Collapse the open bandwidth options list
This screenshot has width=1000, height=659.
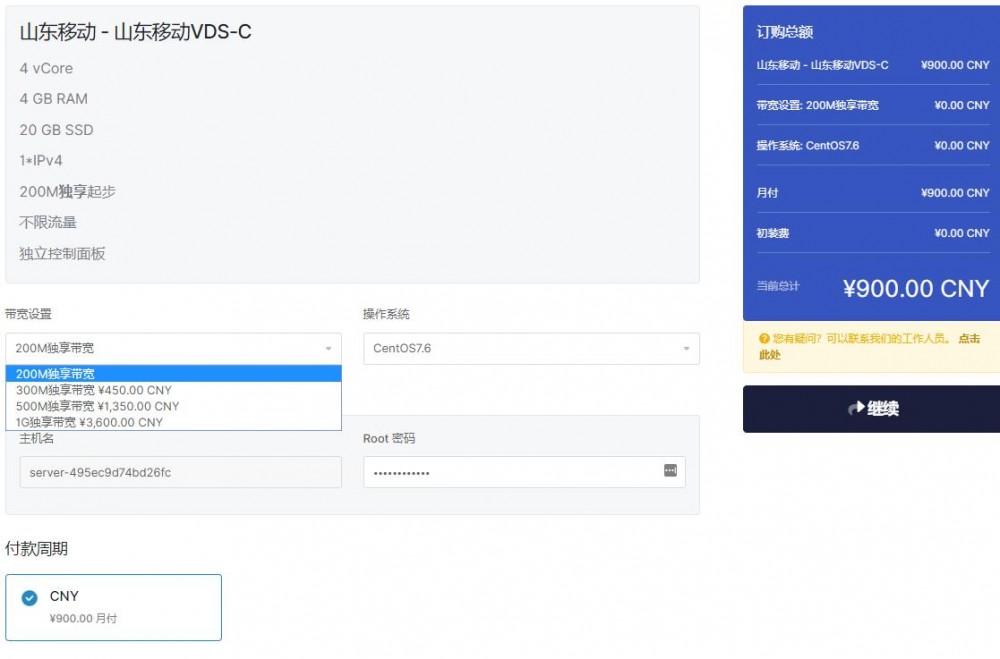330,348
